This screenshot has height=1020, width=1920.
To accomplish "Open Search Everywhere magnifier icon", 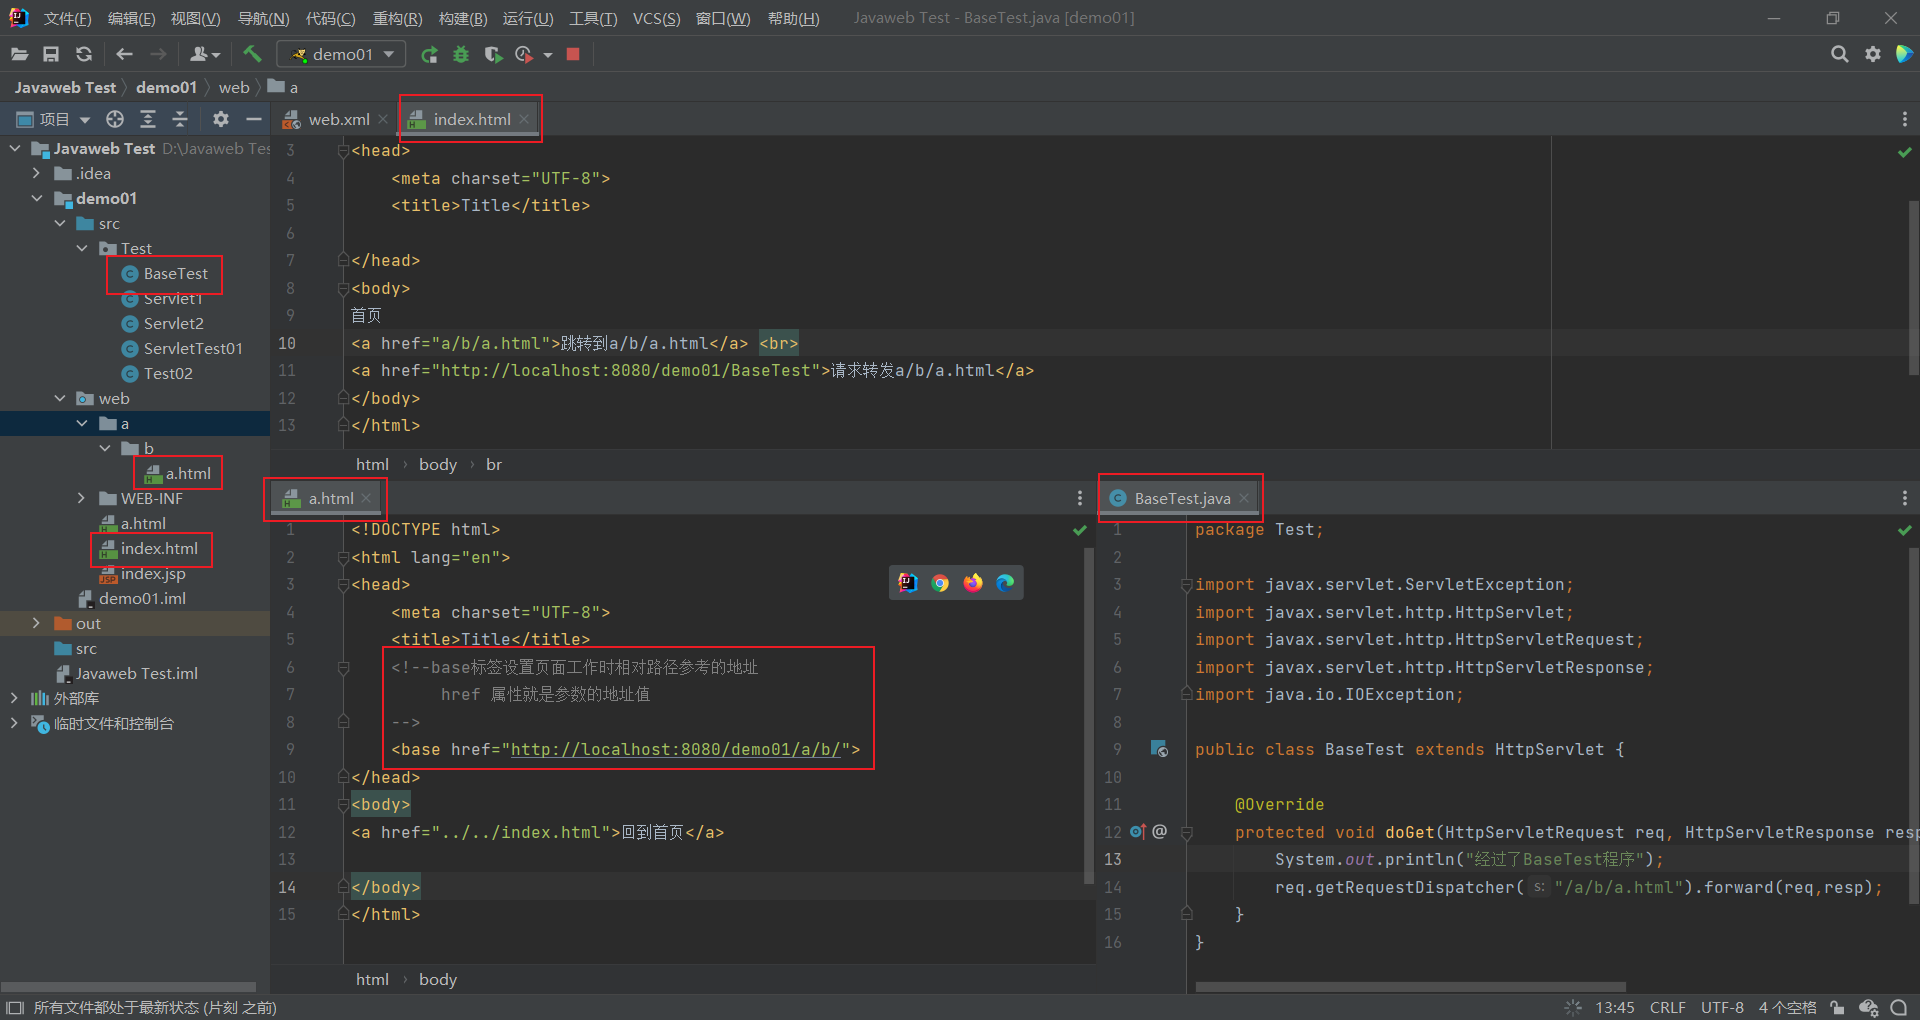I will [x=1839, y=54].
